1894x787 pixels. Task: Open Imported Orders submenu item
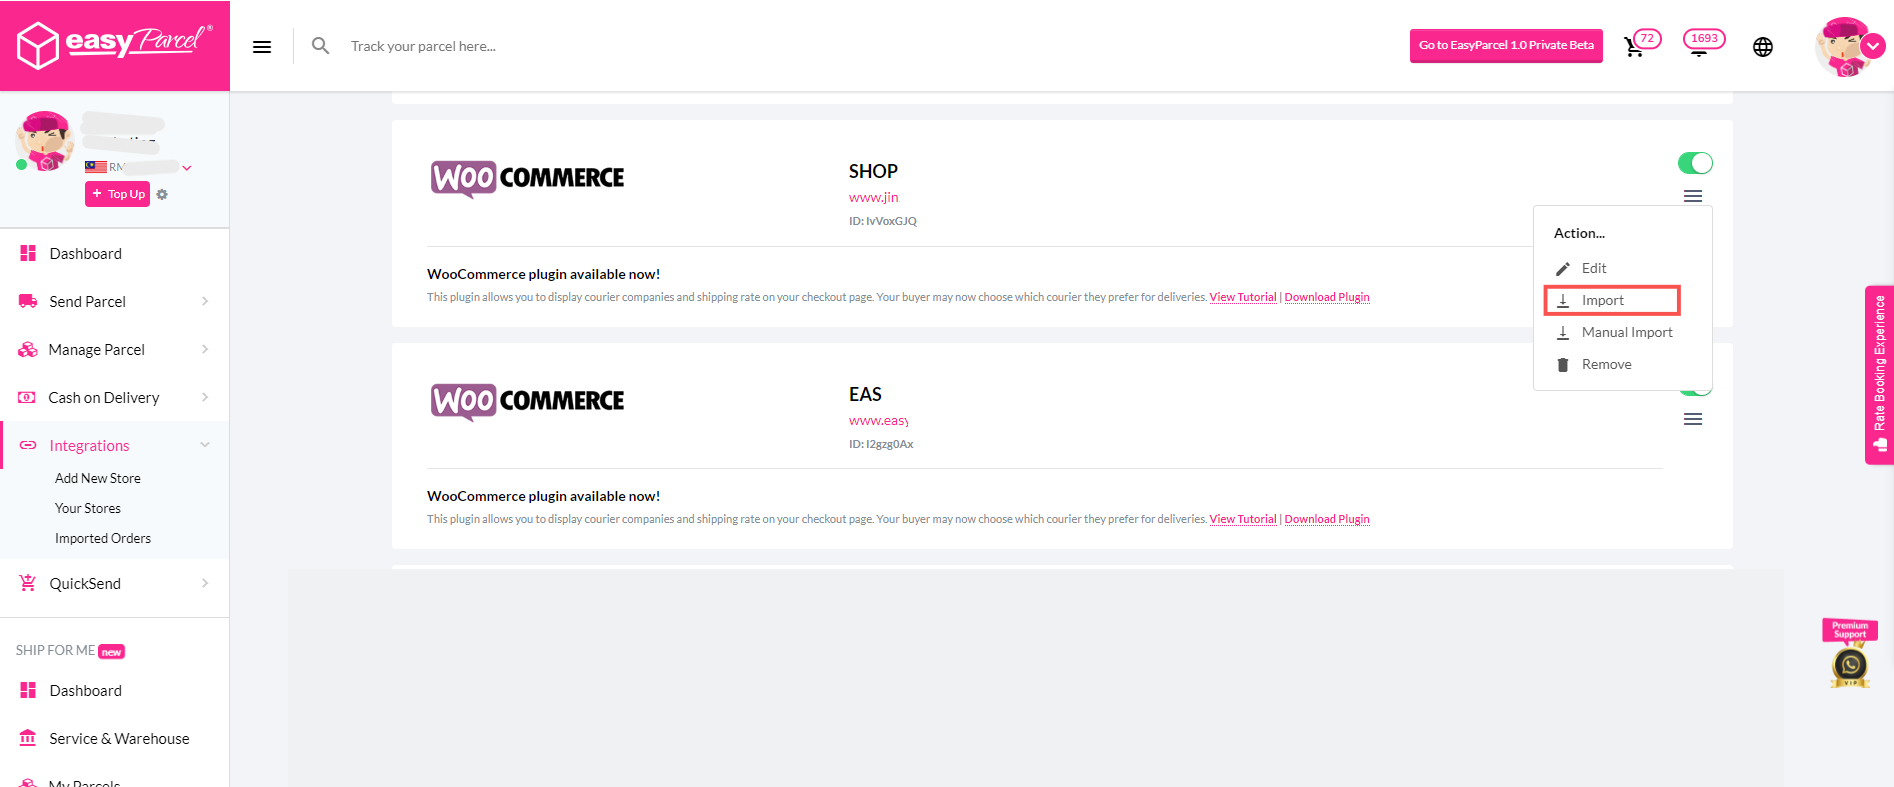point(103,538)
